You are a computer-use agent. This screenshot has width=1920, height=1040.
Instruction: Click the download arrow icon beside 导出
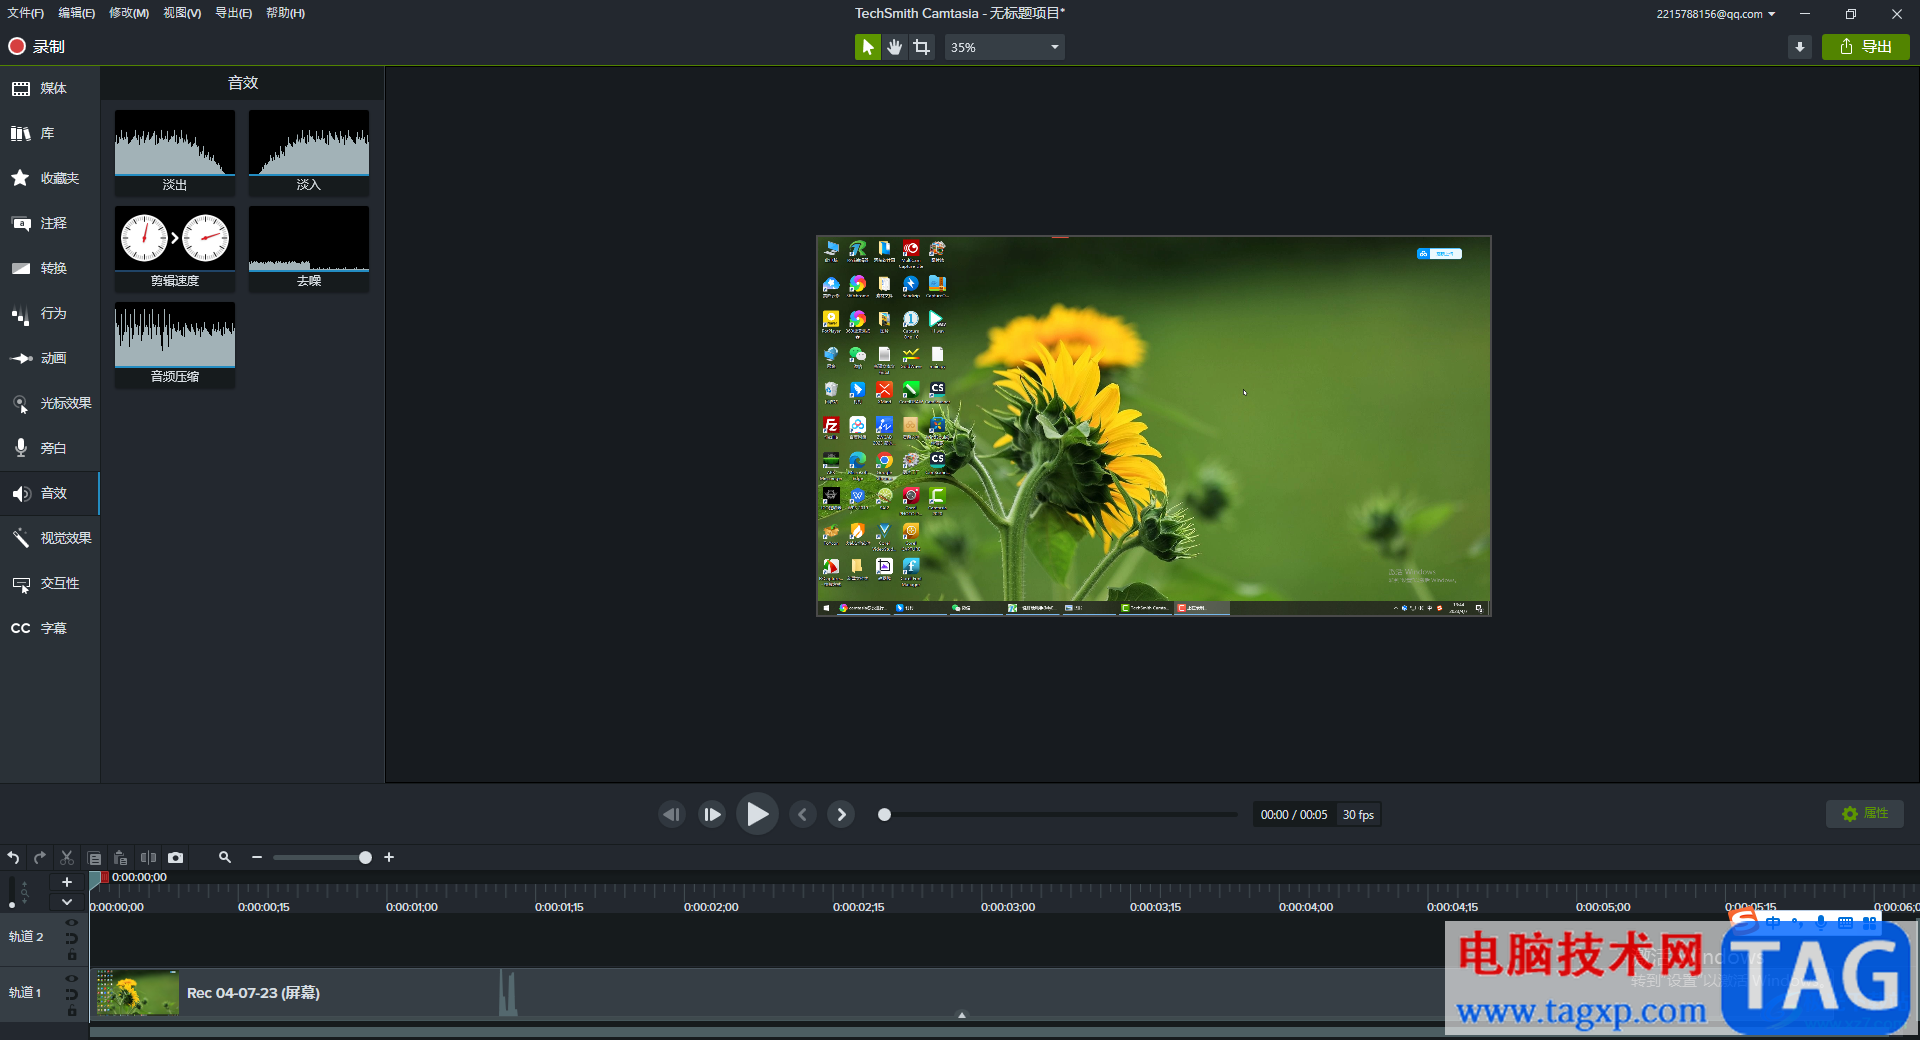pyautogui.click(x=1800, y=47)
